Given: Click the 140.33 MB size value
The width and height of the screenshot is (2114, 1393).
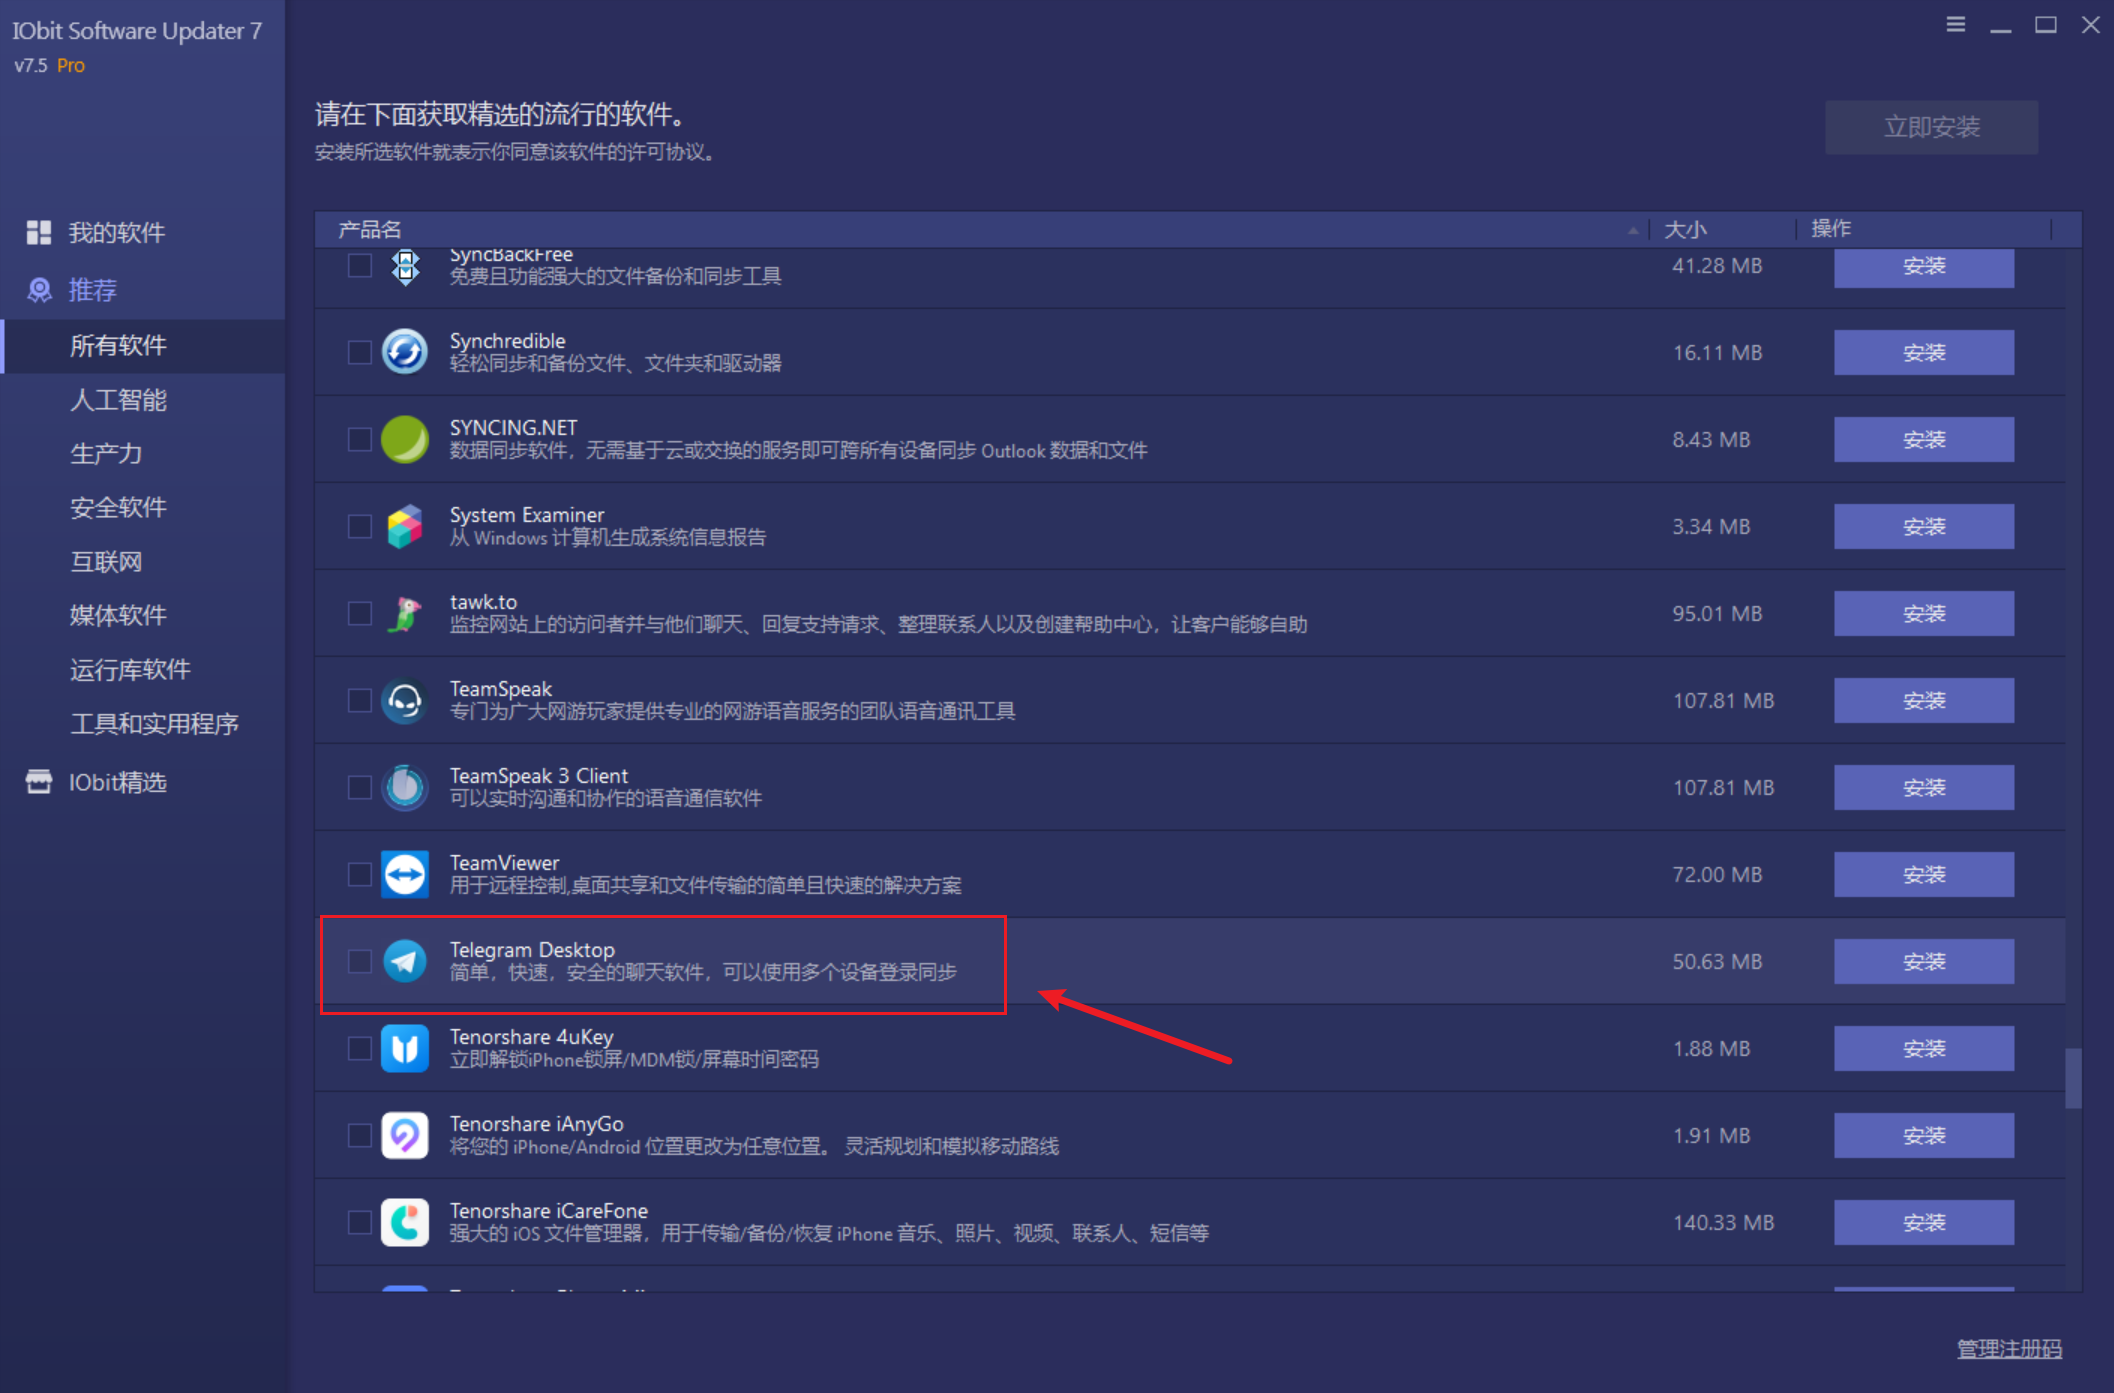Looking at the screenshot, I should click(1723, 1222).
